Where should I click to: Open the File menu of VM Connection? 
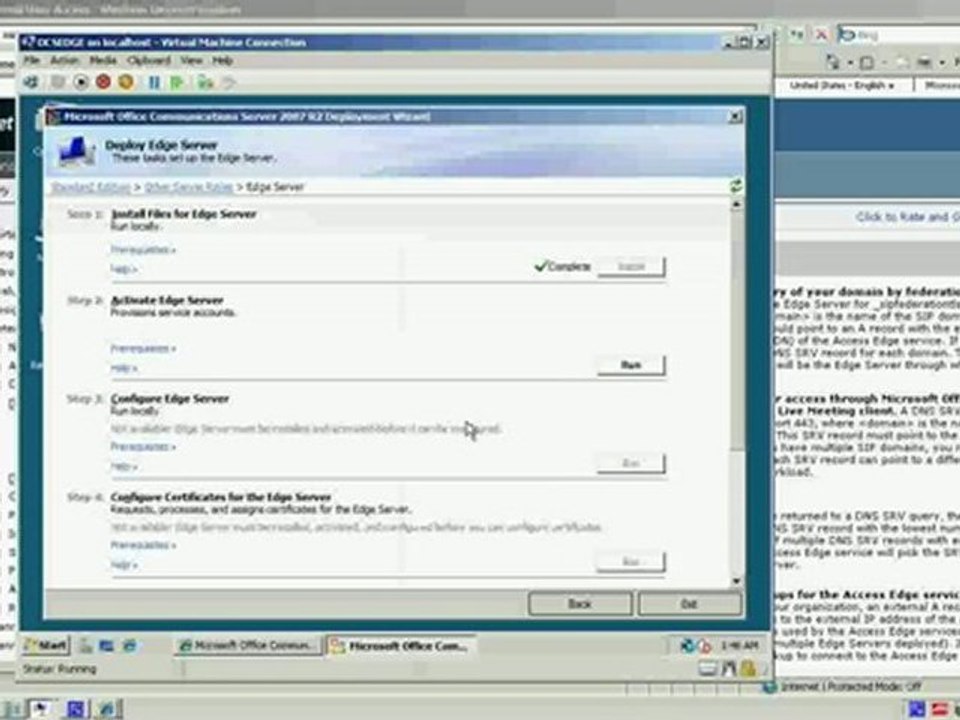(31, 61)
